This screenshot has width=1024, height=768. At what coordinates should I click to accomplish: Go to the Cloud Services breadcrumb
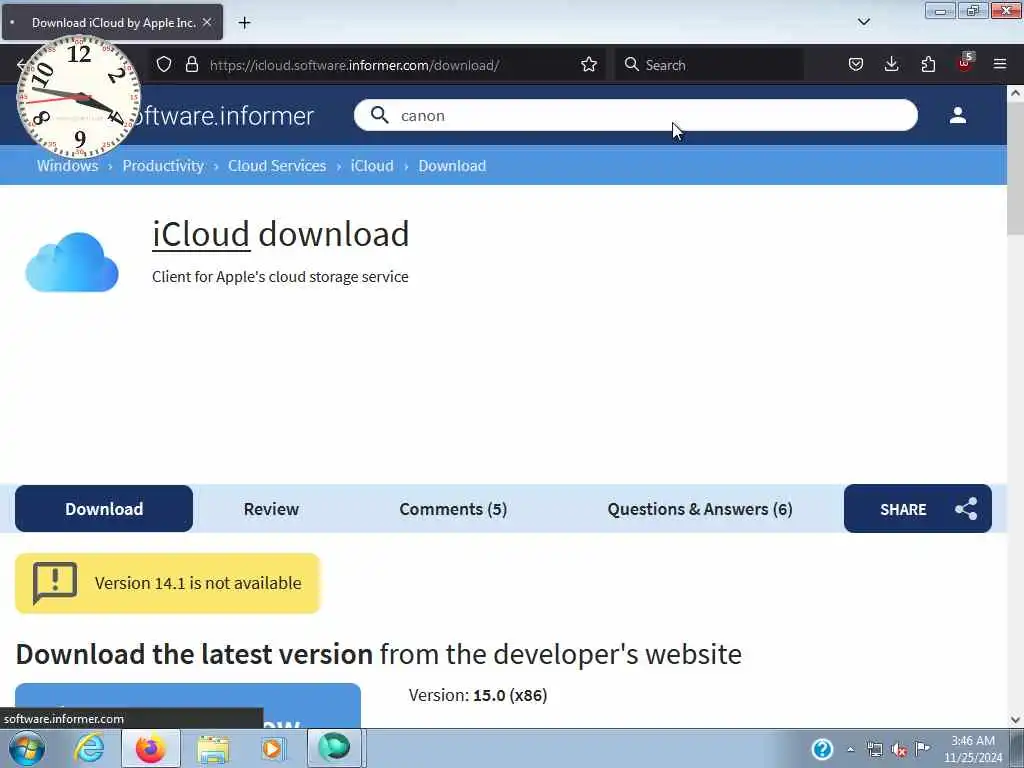tap(277, 166)
